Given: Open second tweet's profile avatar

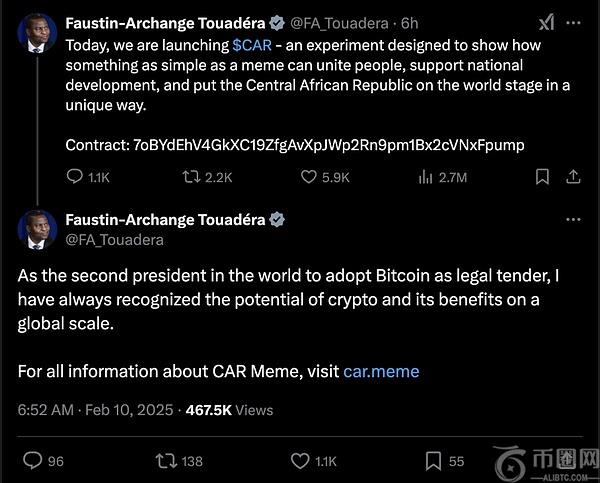Looking at the screenshot, I should click(x=37, y=229).
